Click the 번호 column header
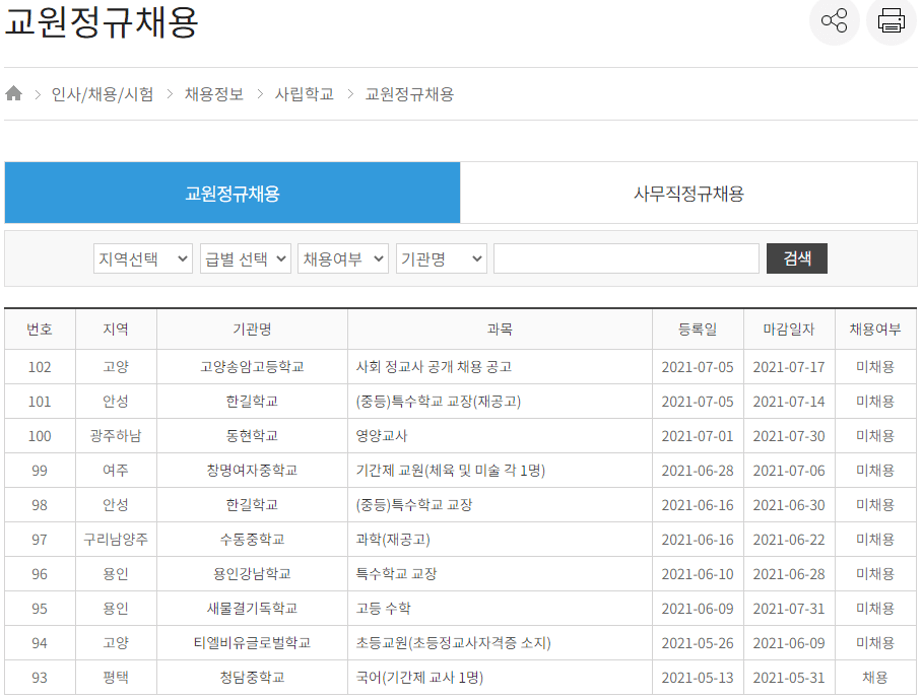 click(39, 329)
